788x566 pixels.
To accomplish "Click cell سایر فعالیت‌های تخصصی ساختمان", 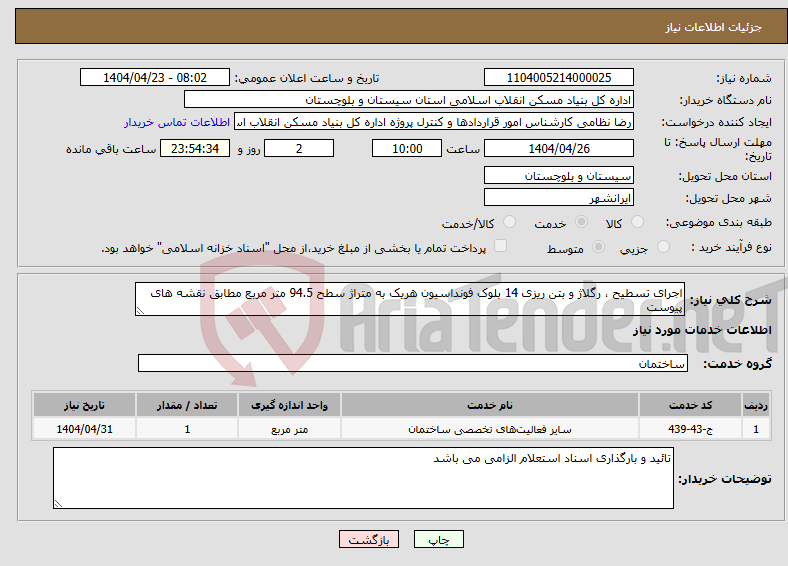I will pos(490,429).
